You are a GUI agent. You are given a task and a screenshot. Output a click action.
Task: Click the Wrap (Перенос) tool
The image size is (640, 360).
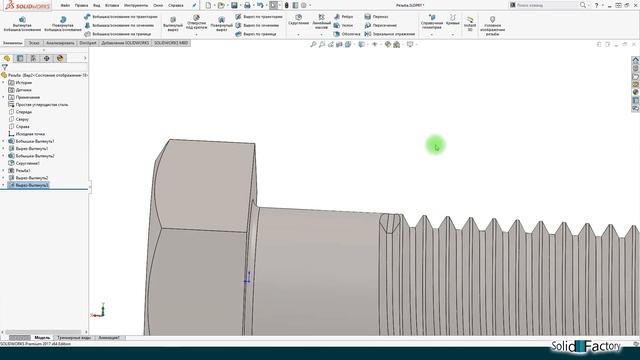pyautogui.click(x=376, y=17)
